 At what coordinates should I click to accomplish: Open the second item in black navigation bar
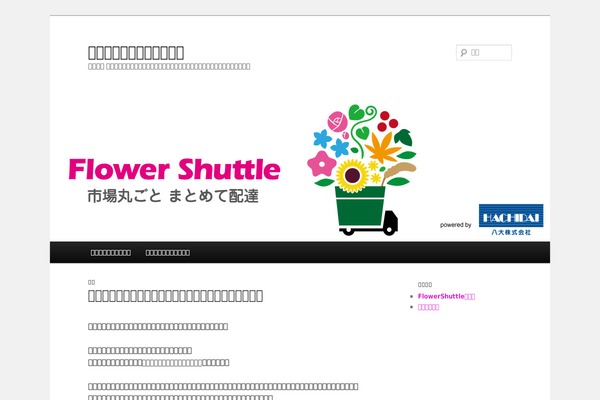tap(168, 253)
